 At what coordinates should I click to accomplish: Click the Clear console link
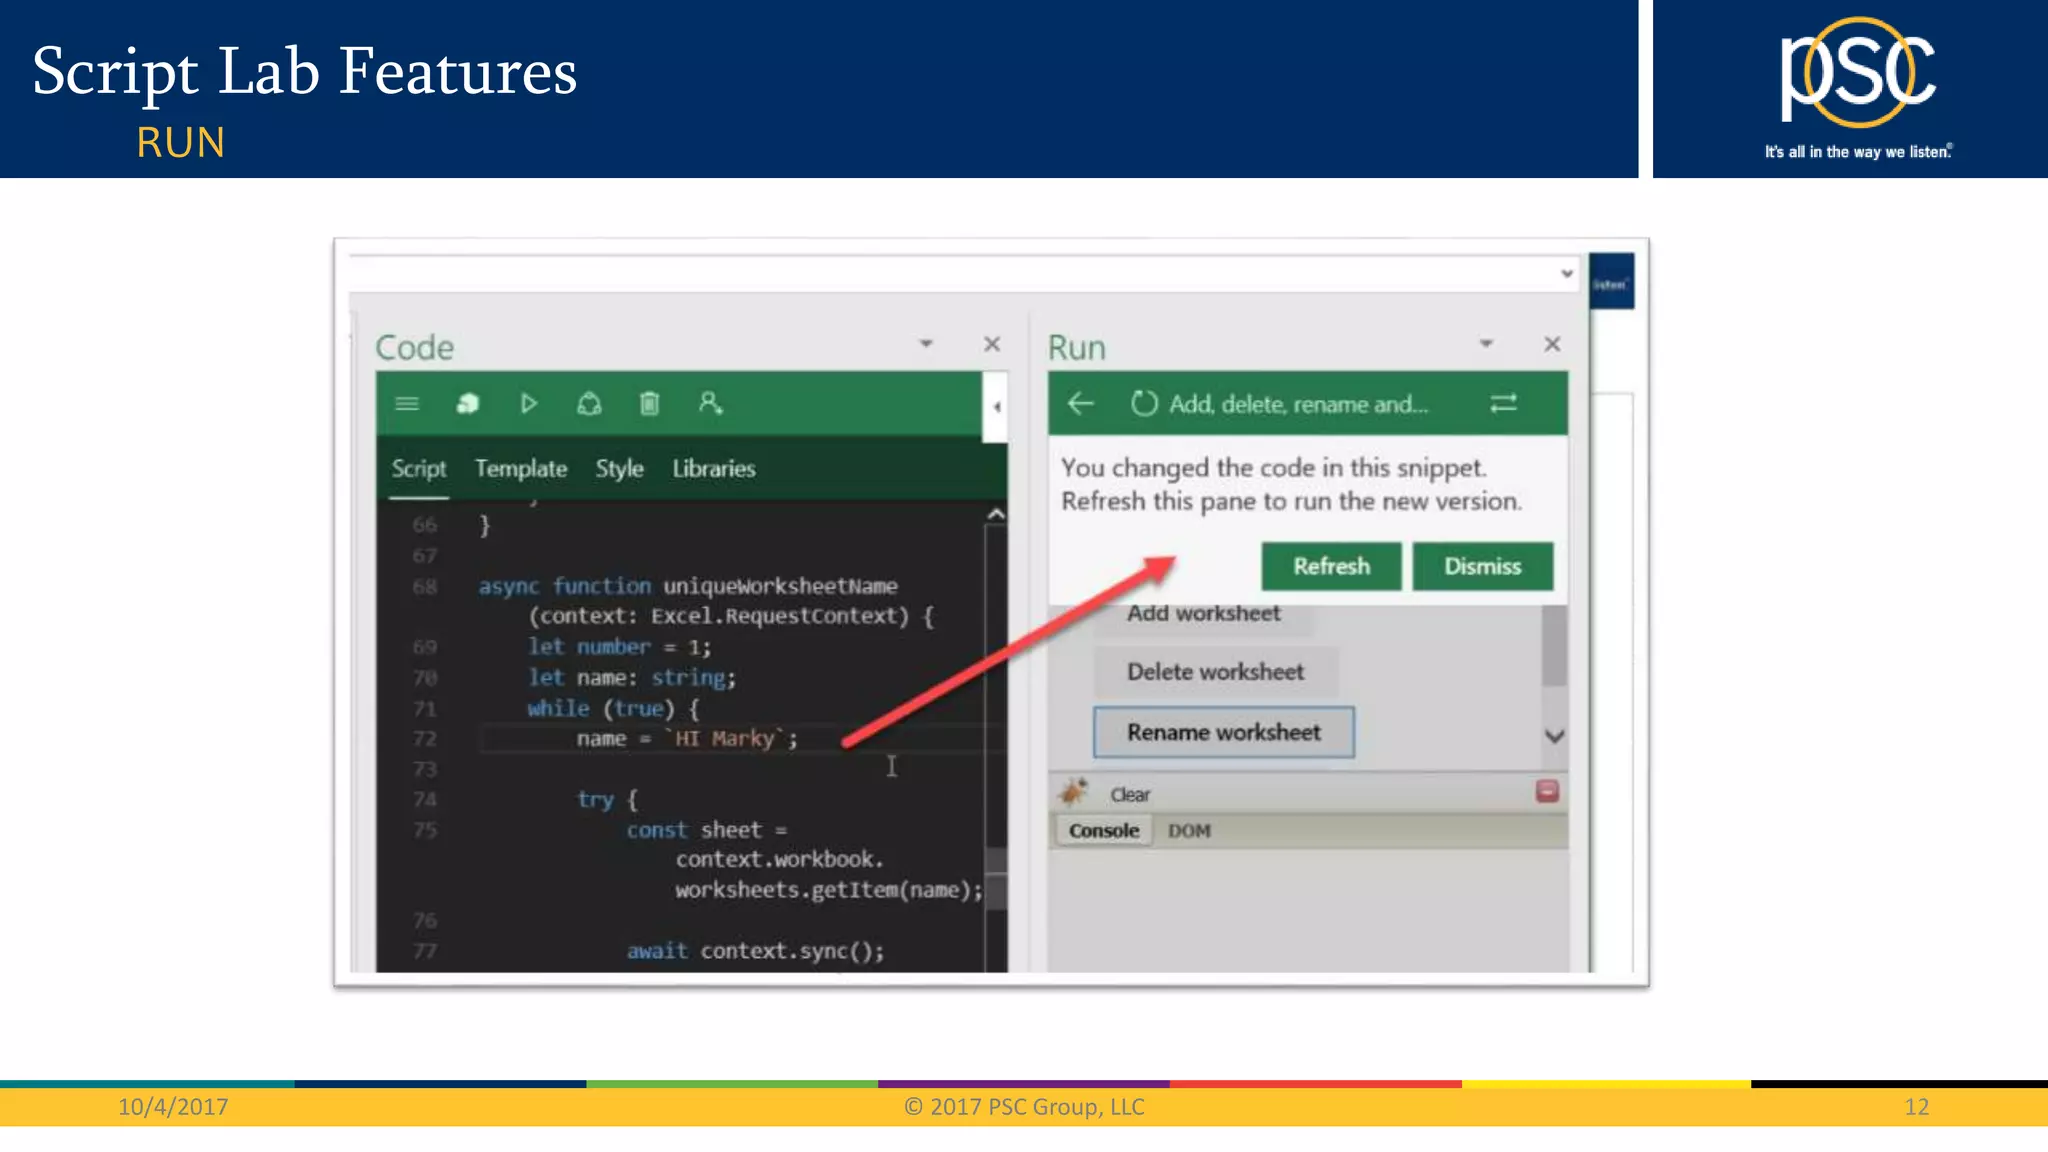(1130, 795)
